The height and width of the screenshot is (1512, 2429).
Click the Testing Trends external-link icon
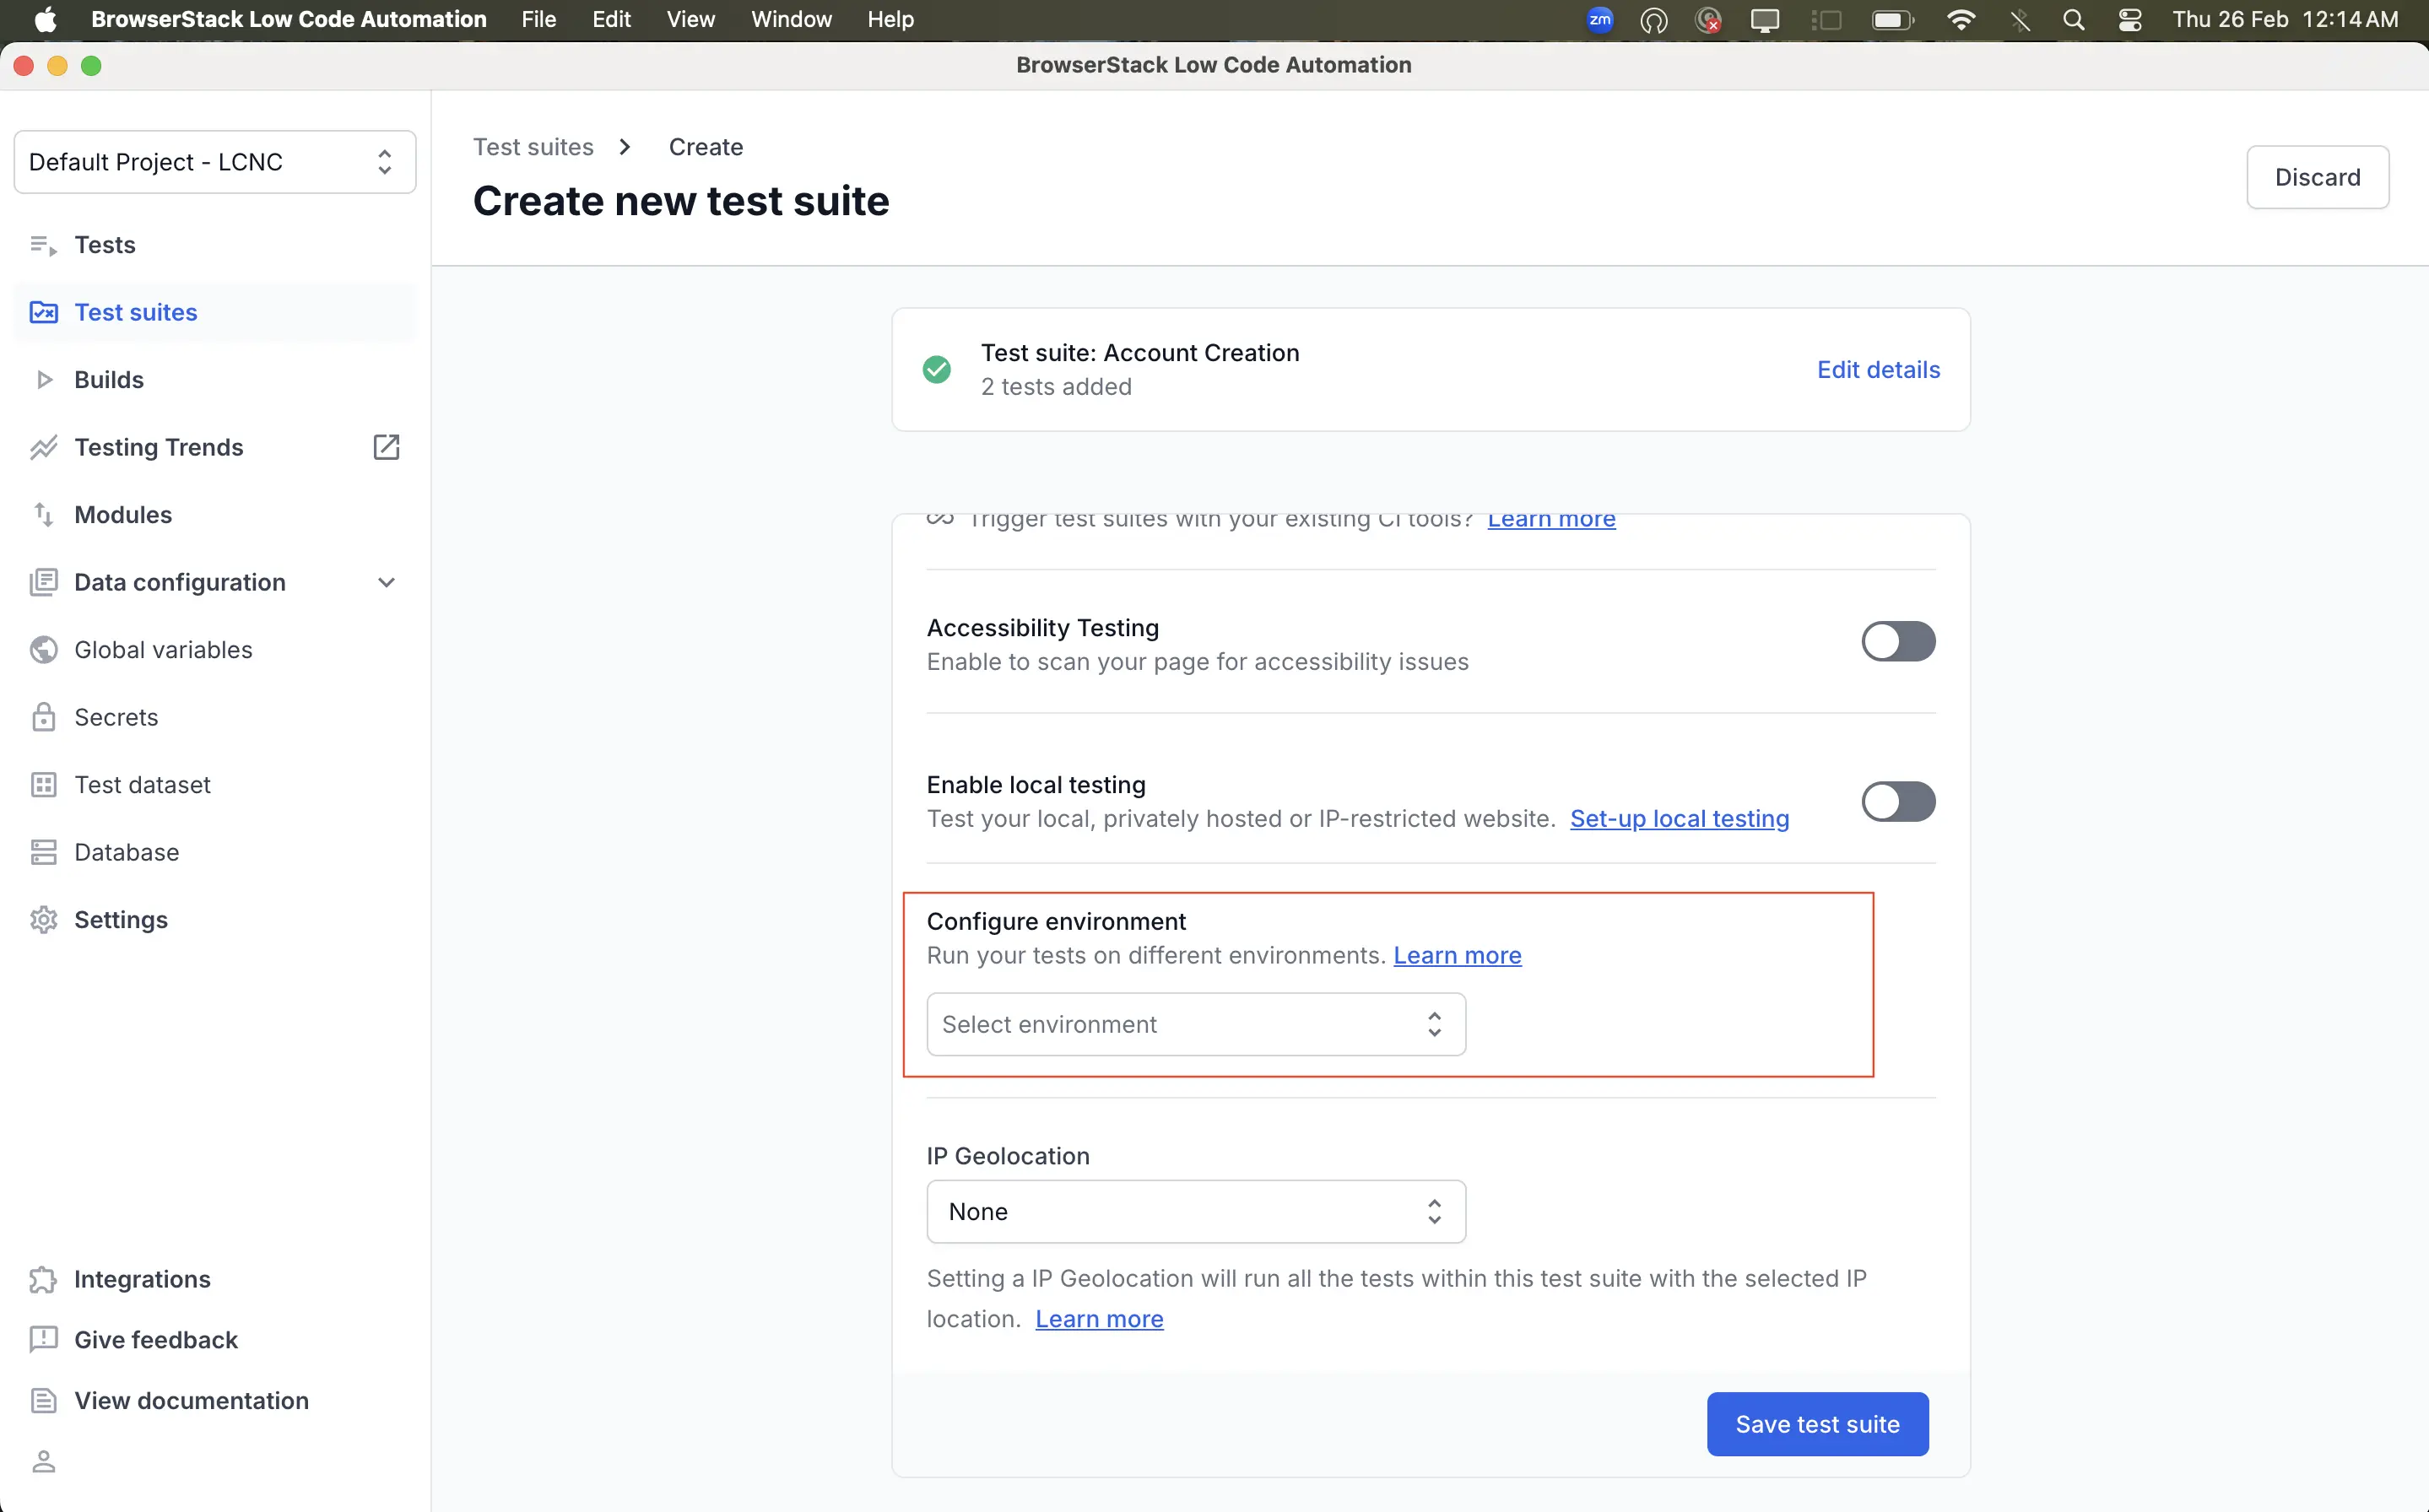click(386, 447)
